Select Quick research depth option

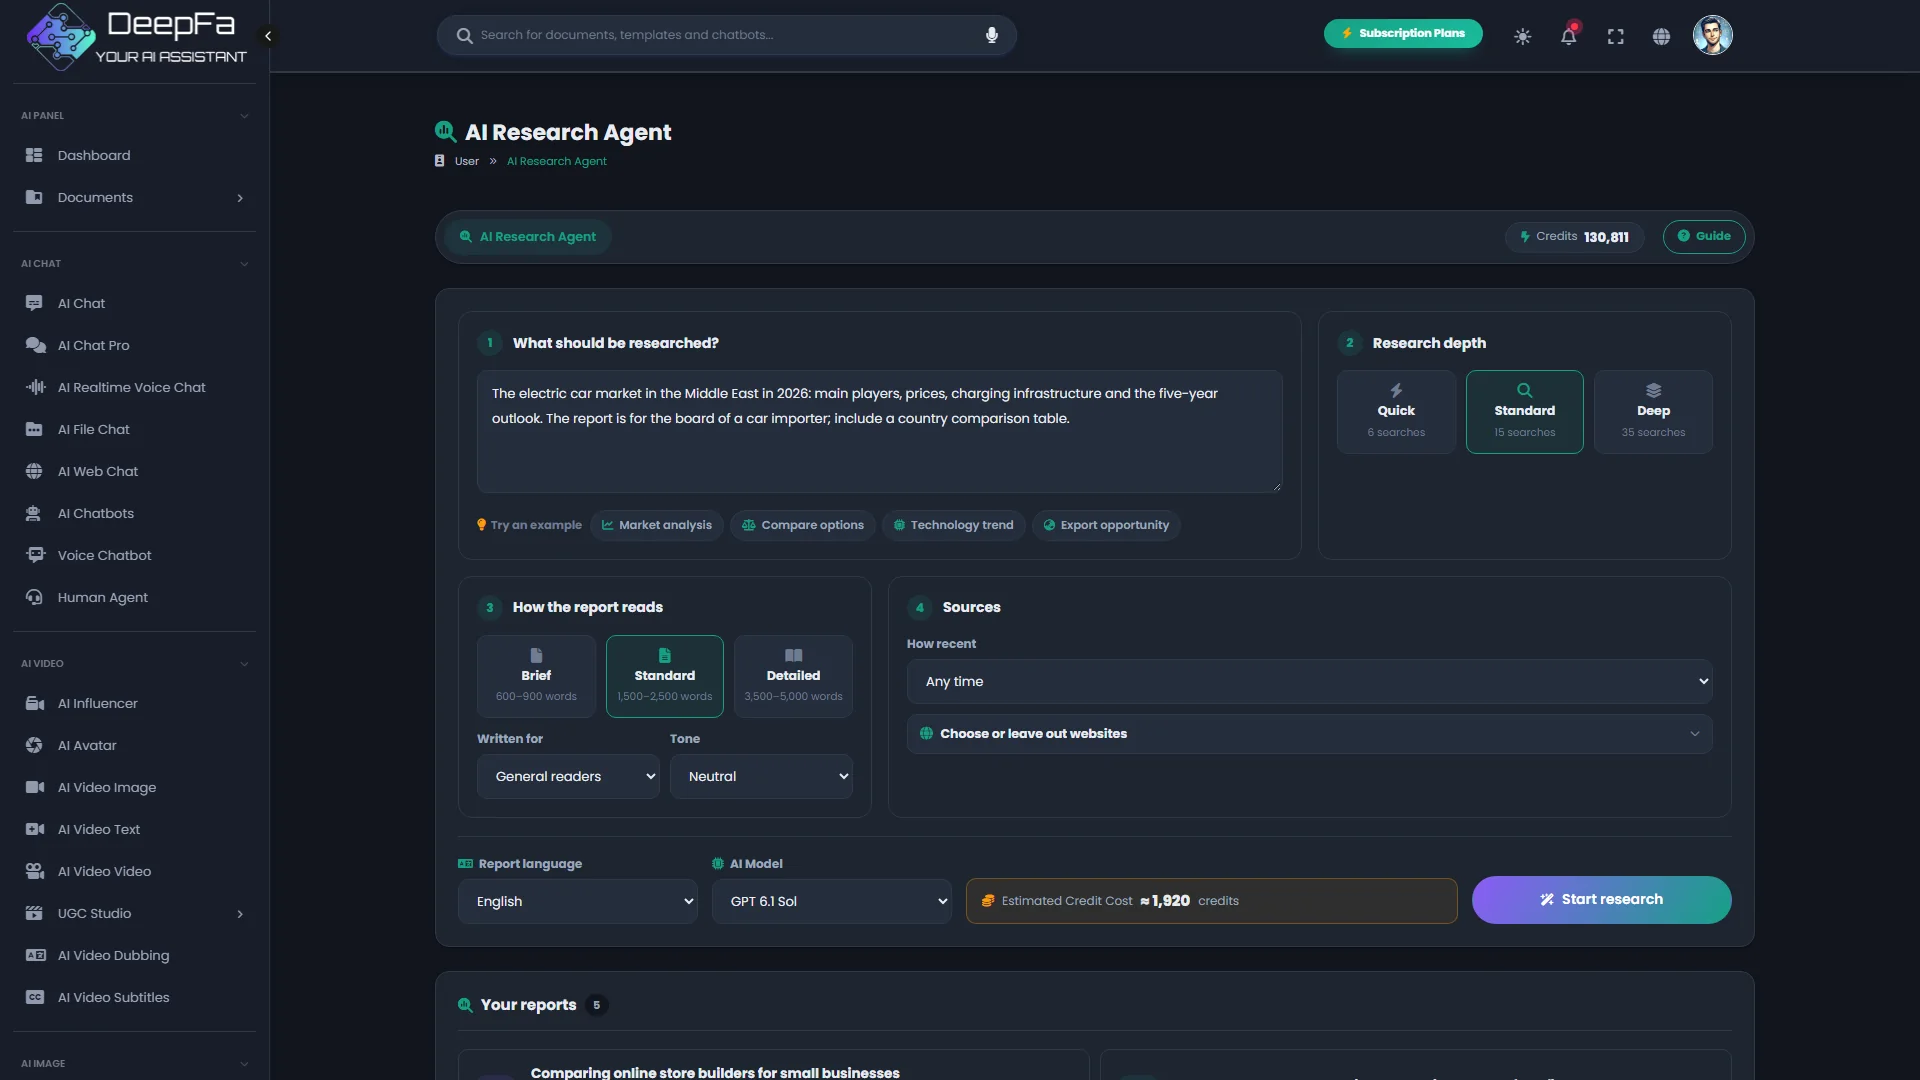(1396, 412)
